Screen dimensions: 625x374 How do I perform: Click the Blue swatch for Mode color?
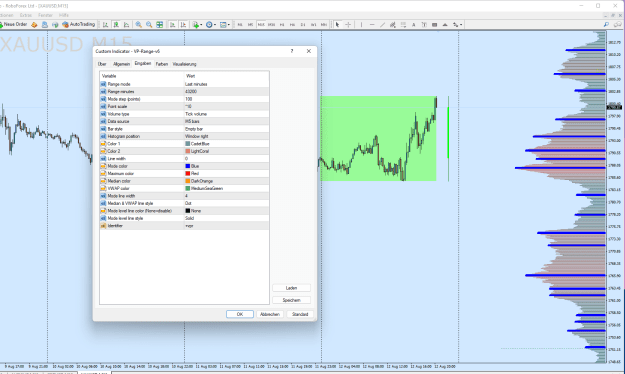[187, 166]
